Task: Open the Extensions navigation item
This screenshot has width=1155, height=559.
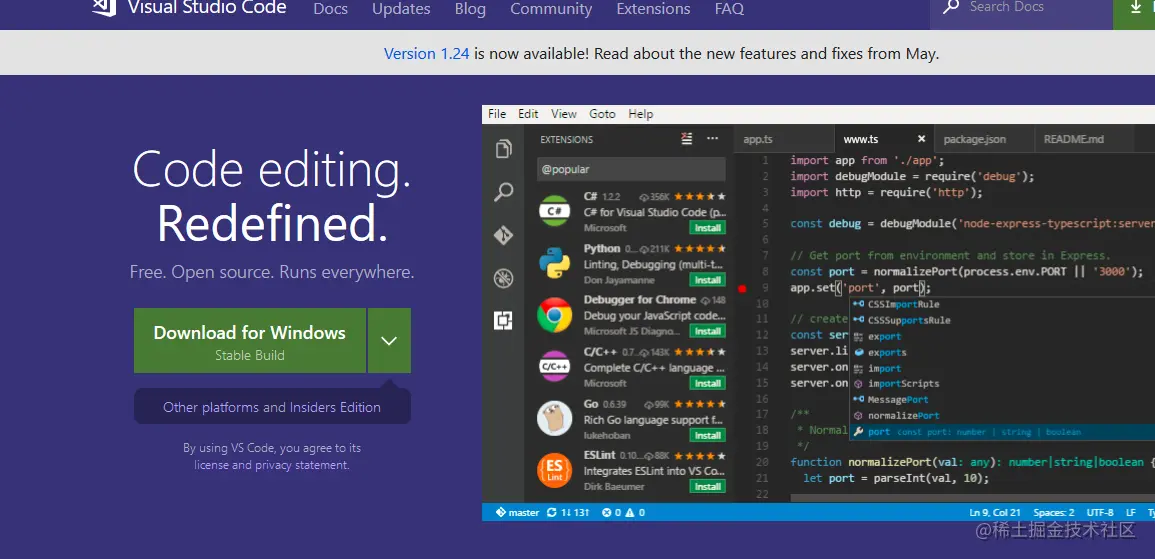Action: (653, 10)
